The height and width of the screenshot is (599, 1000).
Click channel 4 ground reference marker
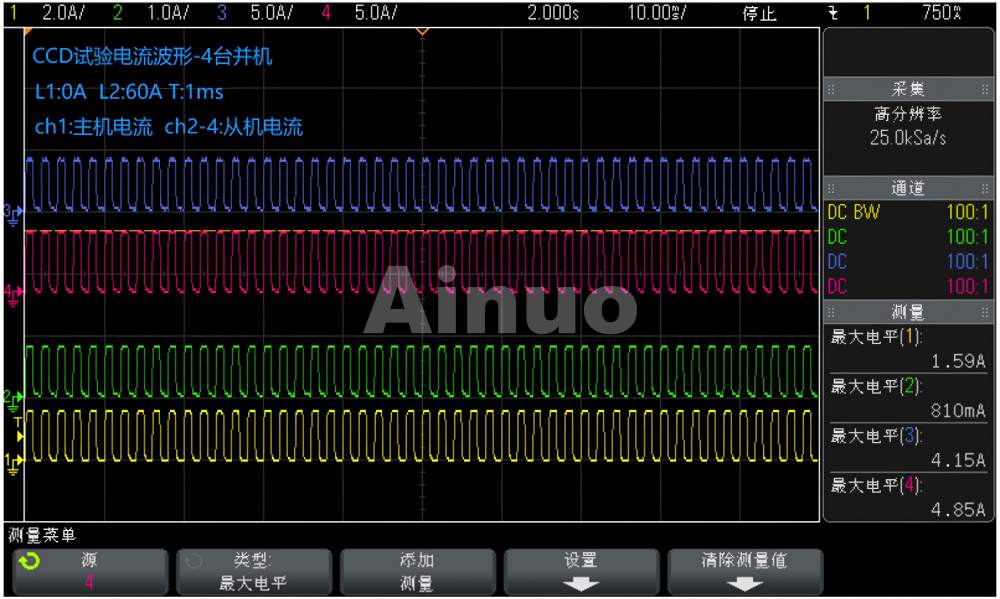[x=11, y=292]
